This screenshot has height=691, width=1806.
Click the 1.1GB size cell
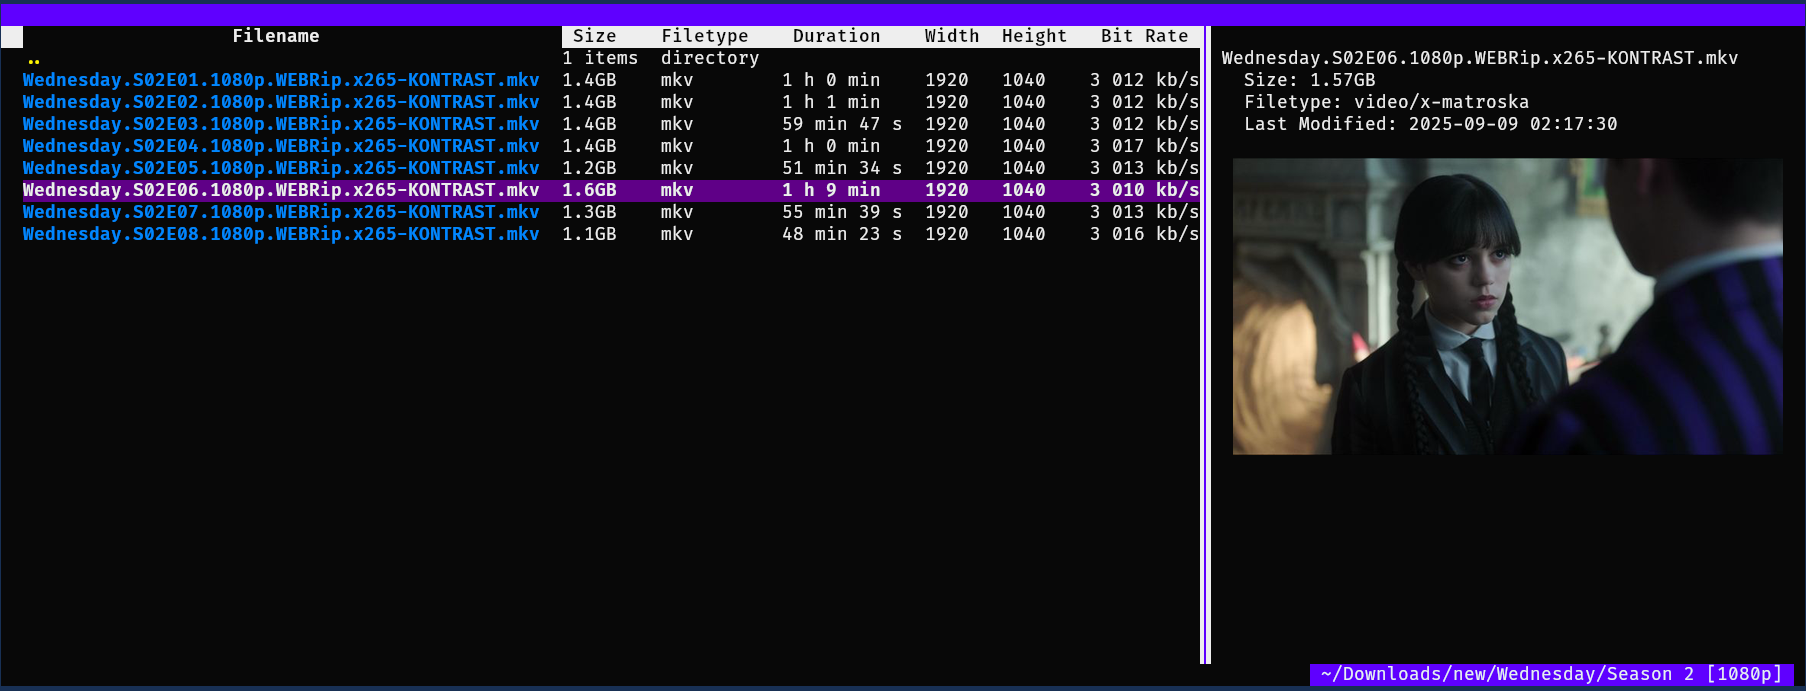tap(589, 234)
